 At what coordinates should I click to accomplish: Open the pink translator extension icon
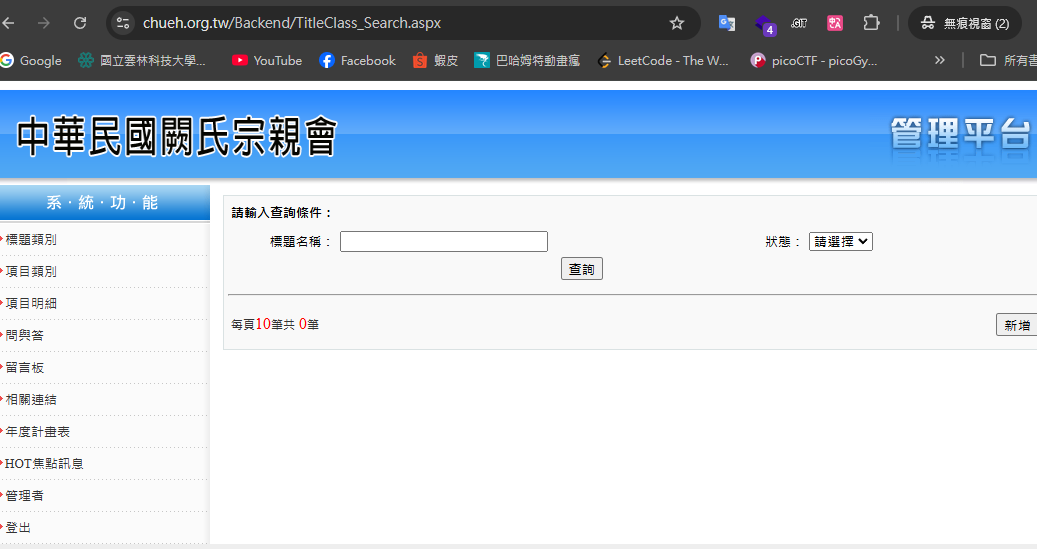(x=835, y=23)
